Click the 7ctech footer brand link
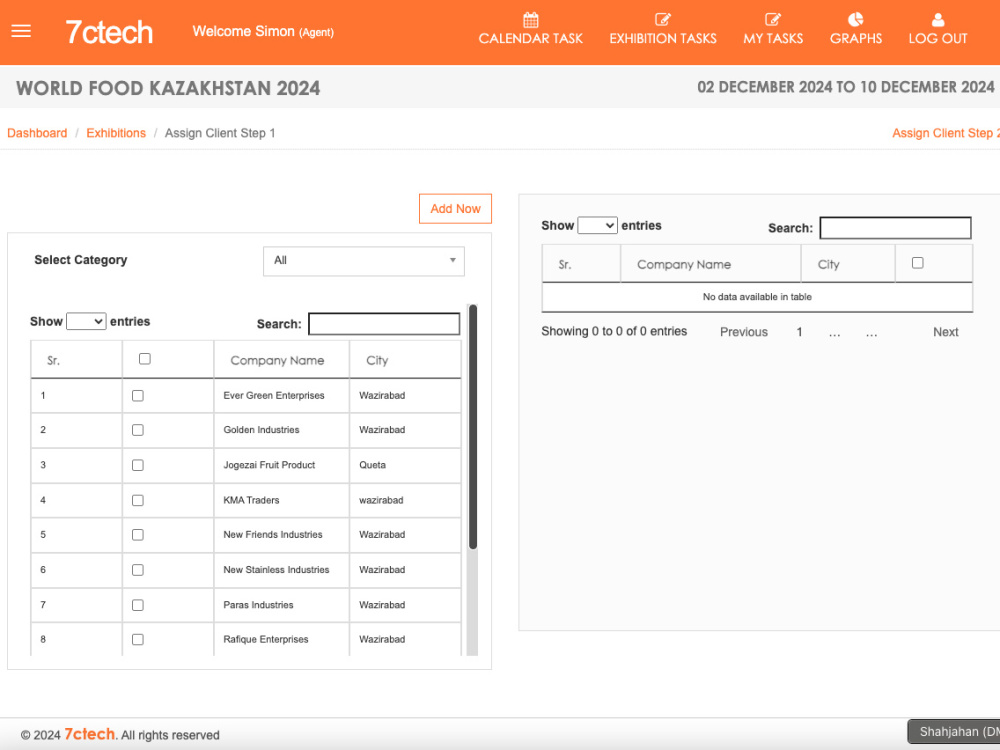 coord(91,734)
